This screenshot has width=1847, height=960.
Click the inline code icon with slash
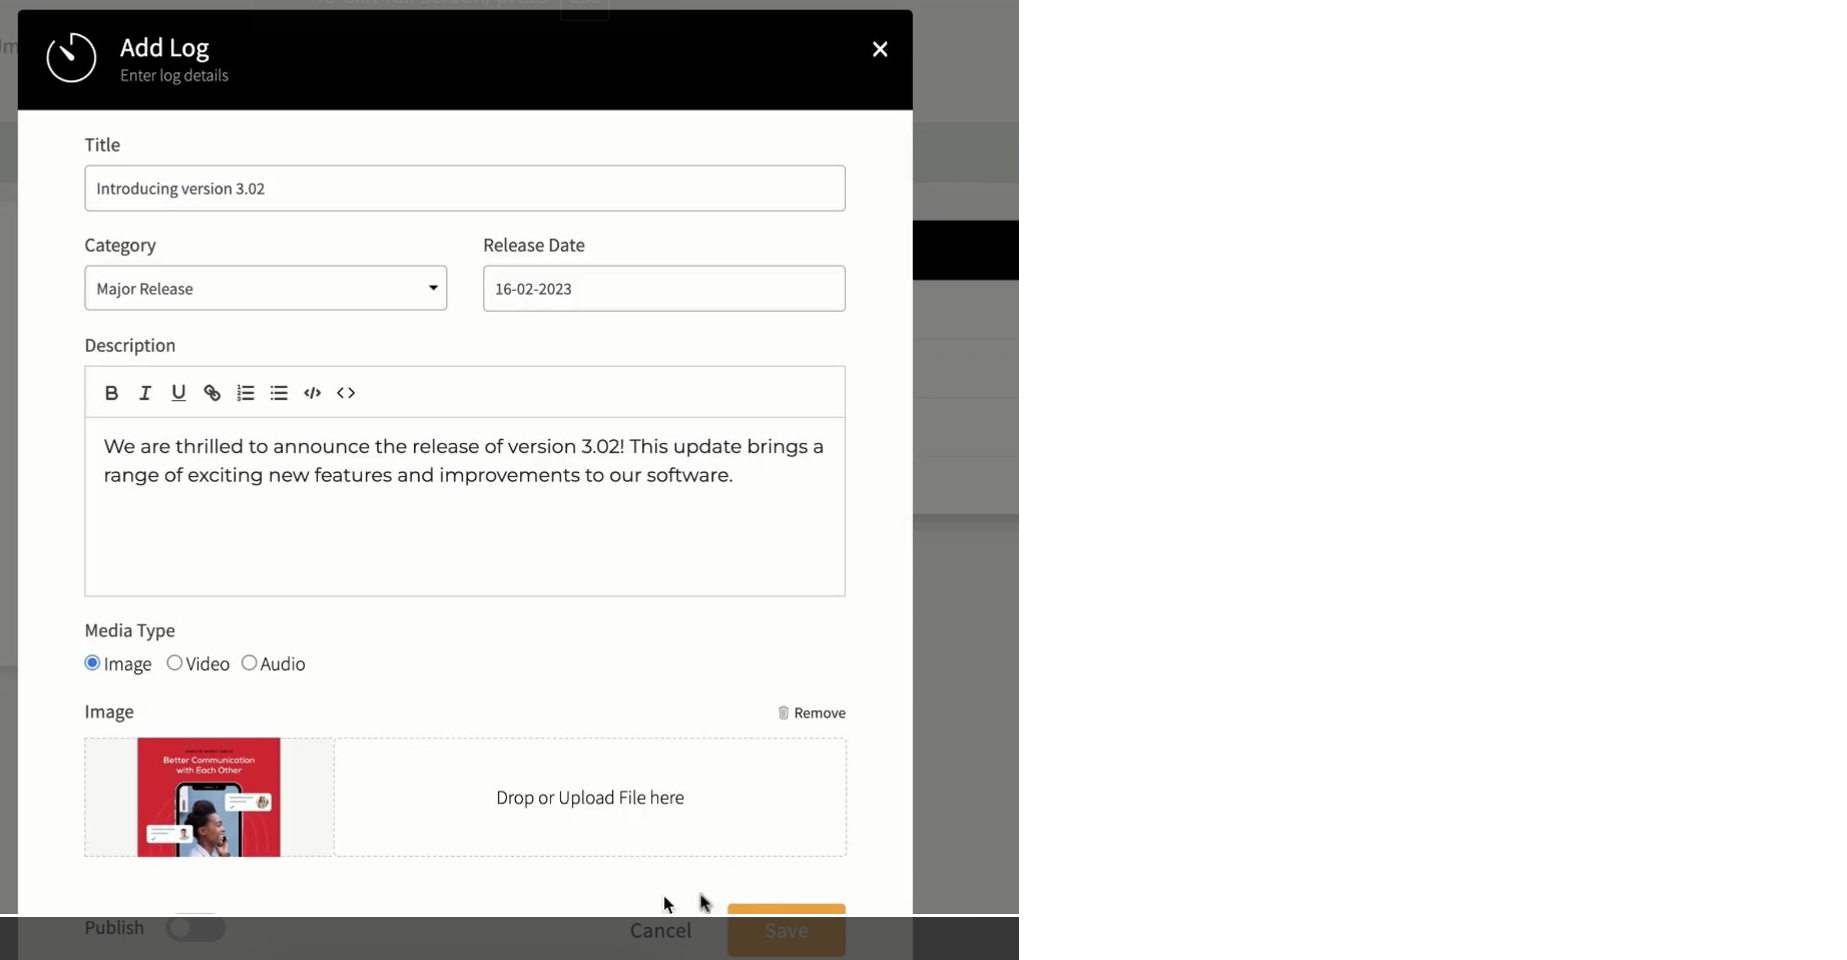(312, 393)
